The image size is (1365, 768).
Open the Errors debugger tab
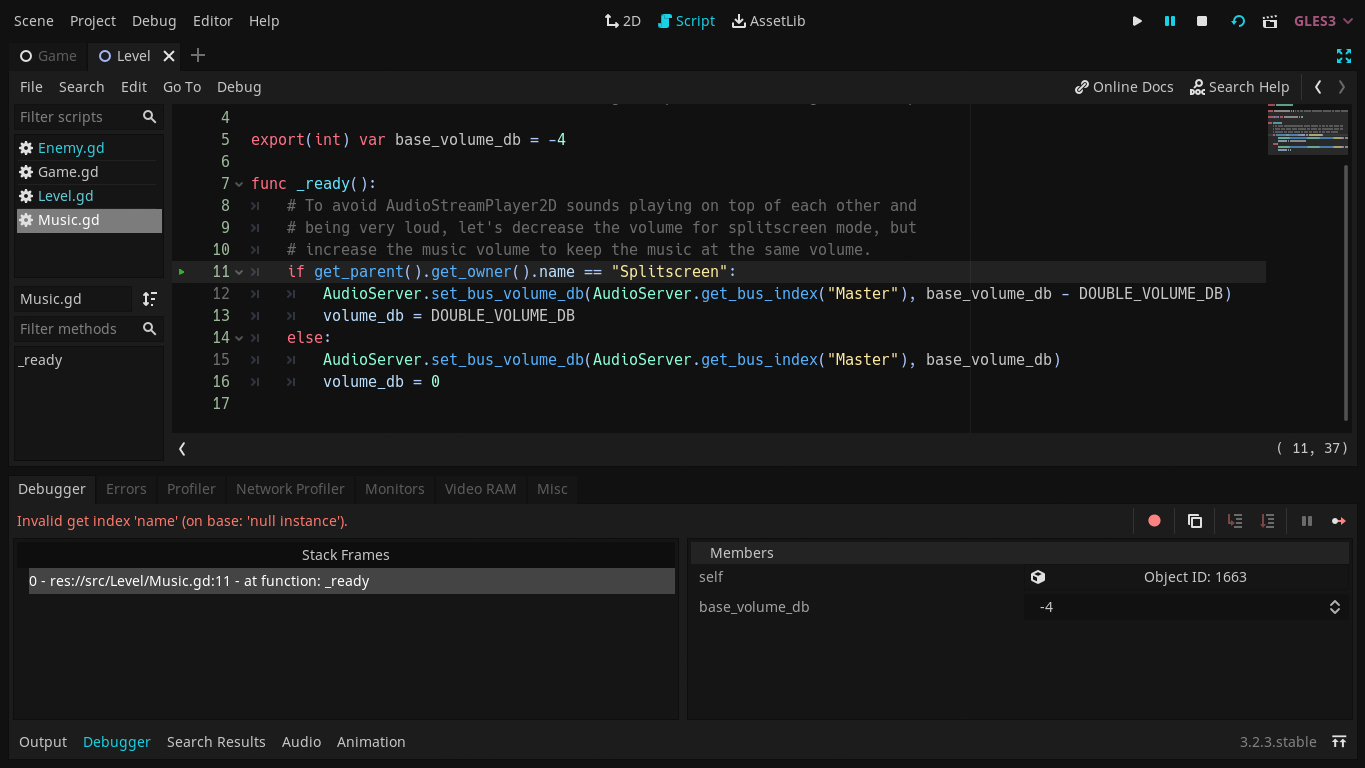[x=126, y=489]
